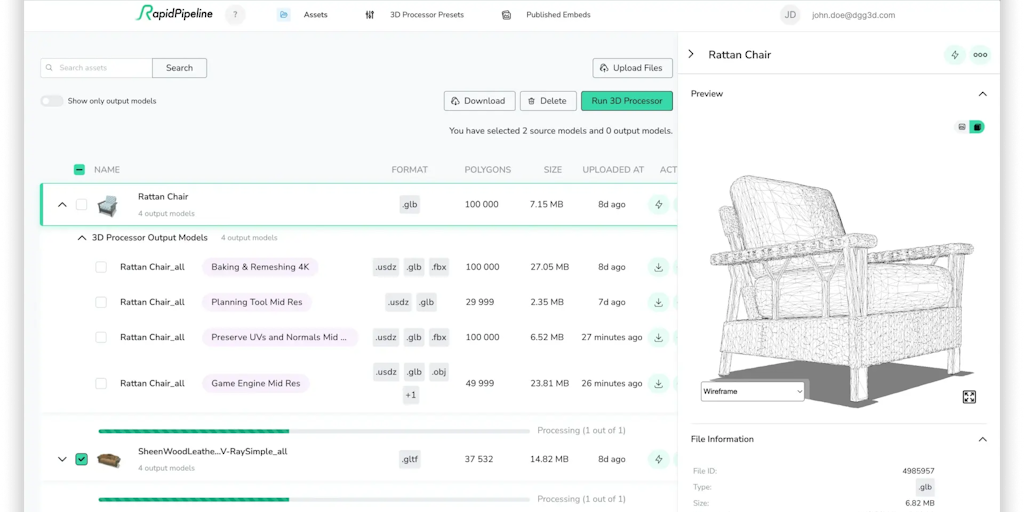This screenshot has height=512, width=1024.
Task: Download the Planning Tool Mid Res output
Action: point(658,302)
